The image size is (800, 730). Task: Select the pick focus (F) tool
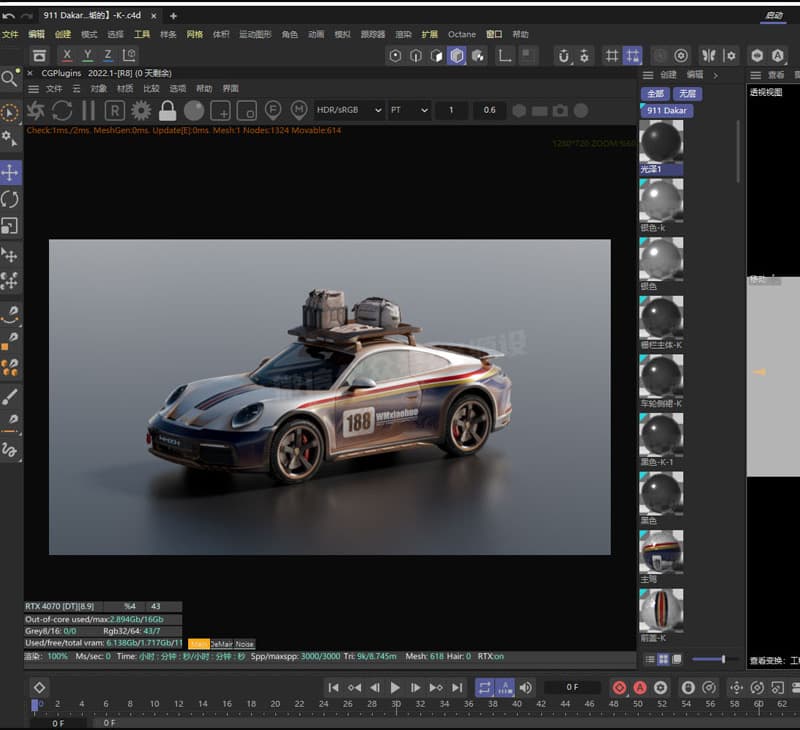(x=273, y=110)
